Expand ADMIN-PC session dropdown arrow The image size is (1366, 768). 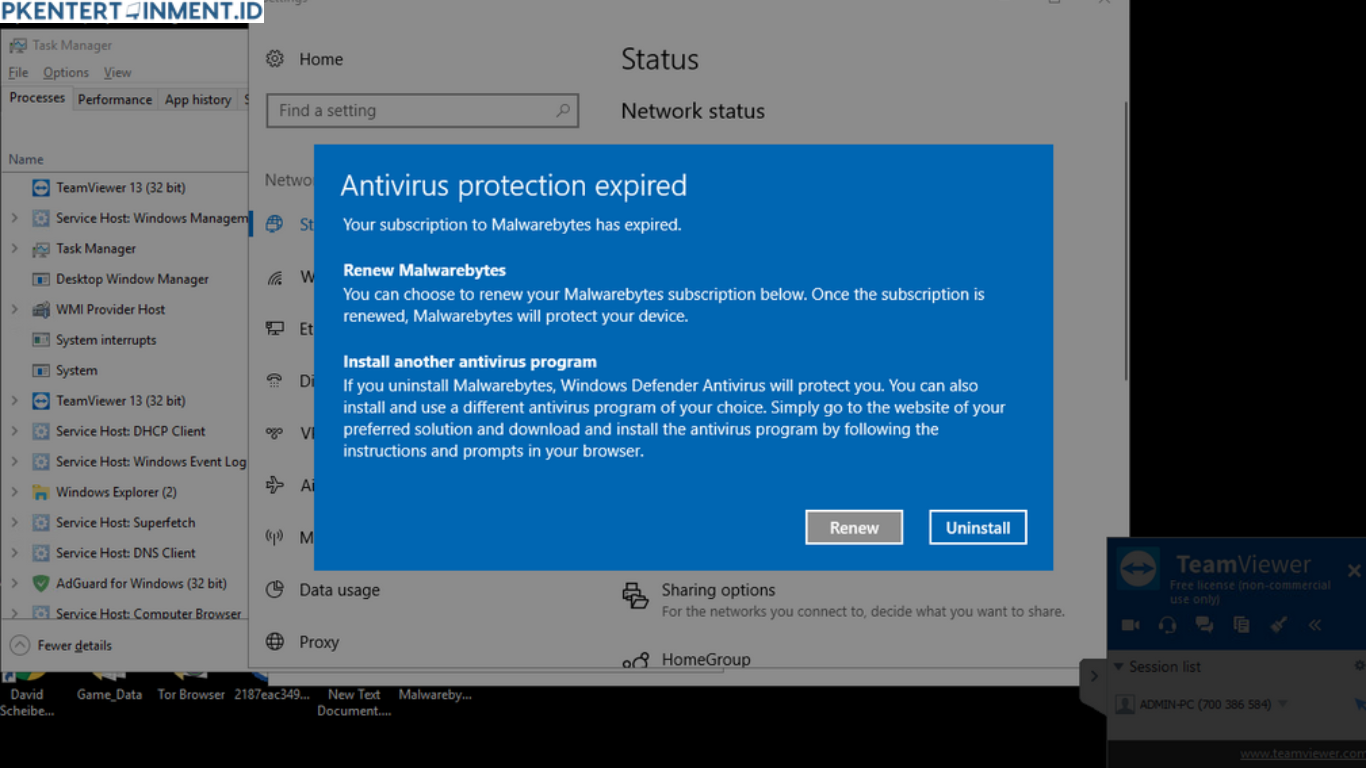pos(1281,704)
